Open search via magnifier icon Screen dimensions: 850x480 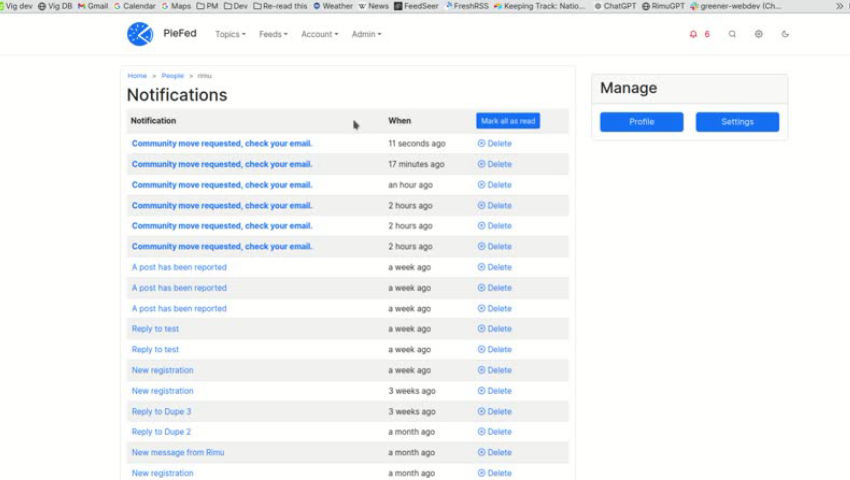coord(732,34)
